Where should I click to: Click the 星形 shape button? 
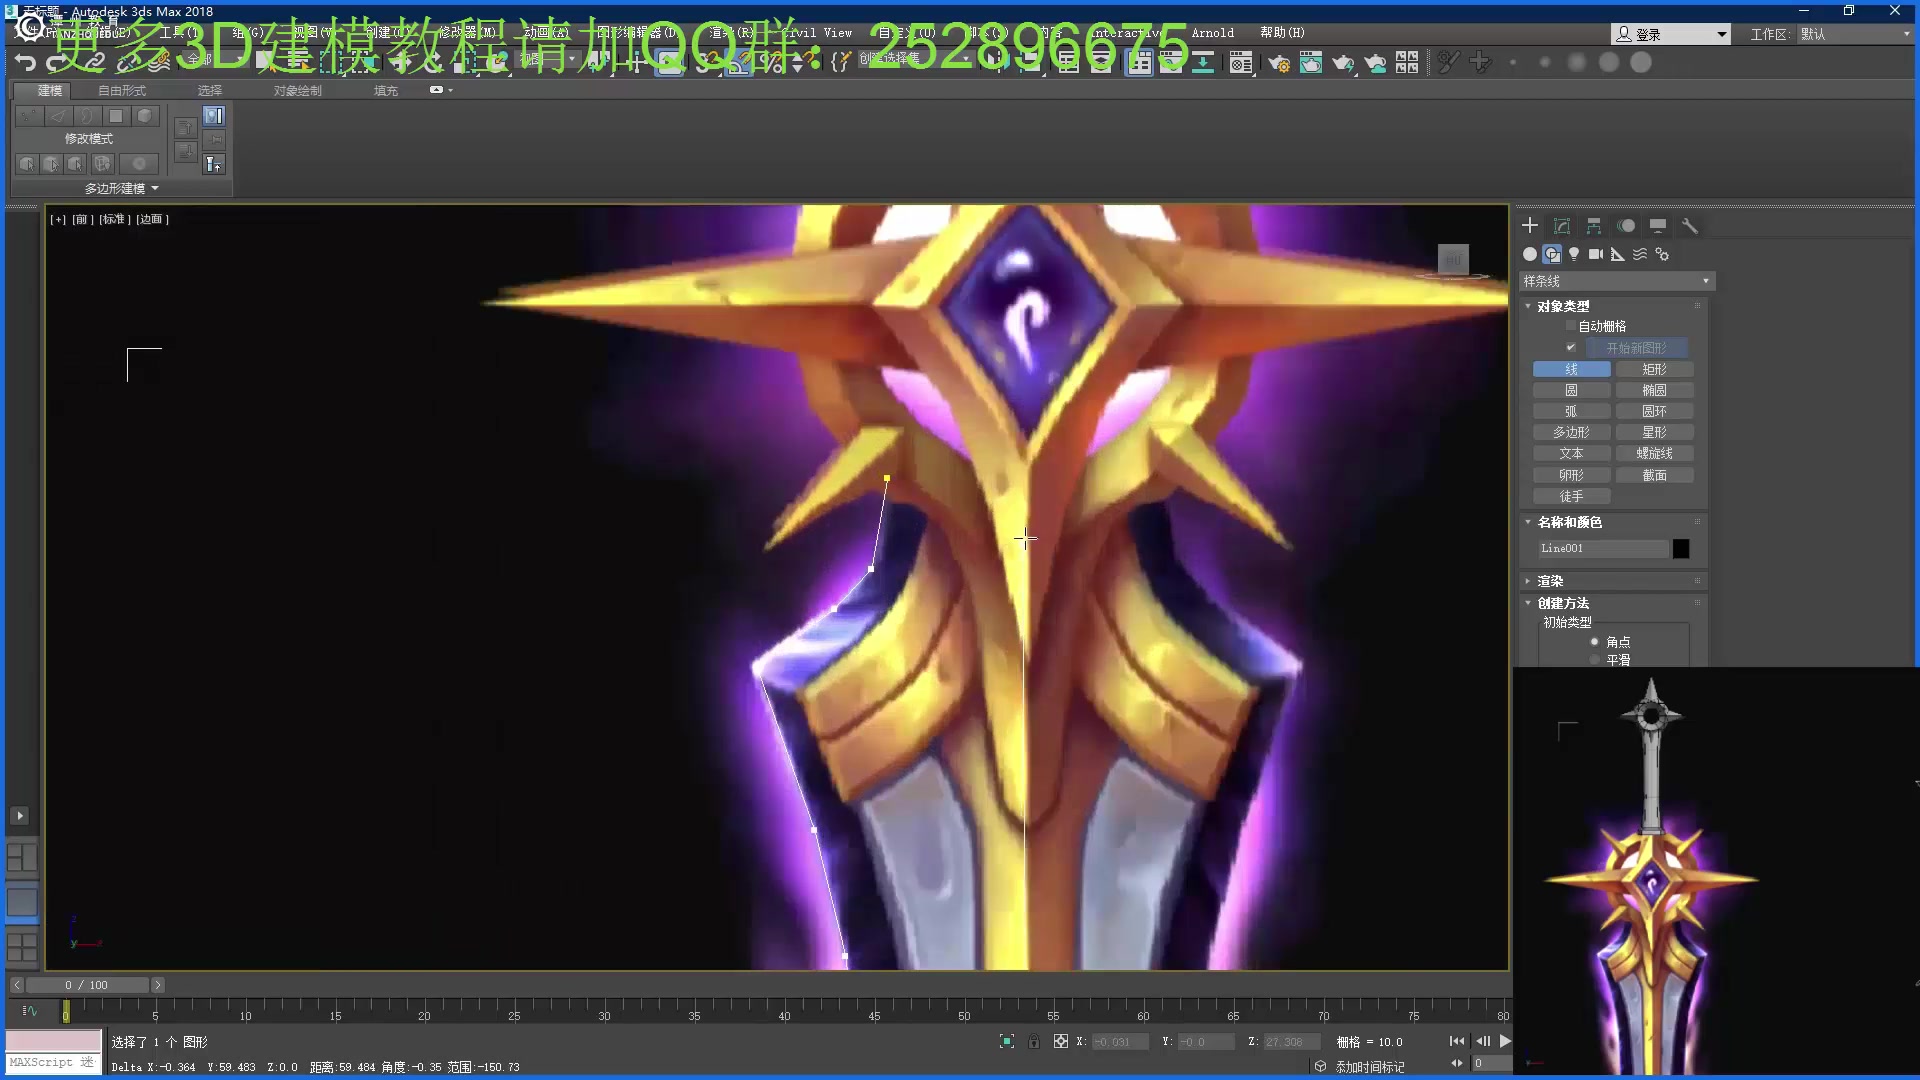click(x=1654, y=432)
